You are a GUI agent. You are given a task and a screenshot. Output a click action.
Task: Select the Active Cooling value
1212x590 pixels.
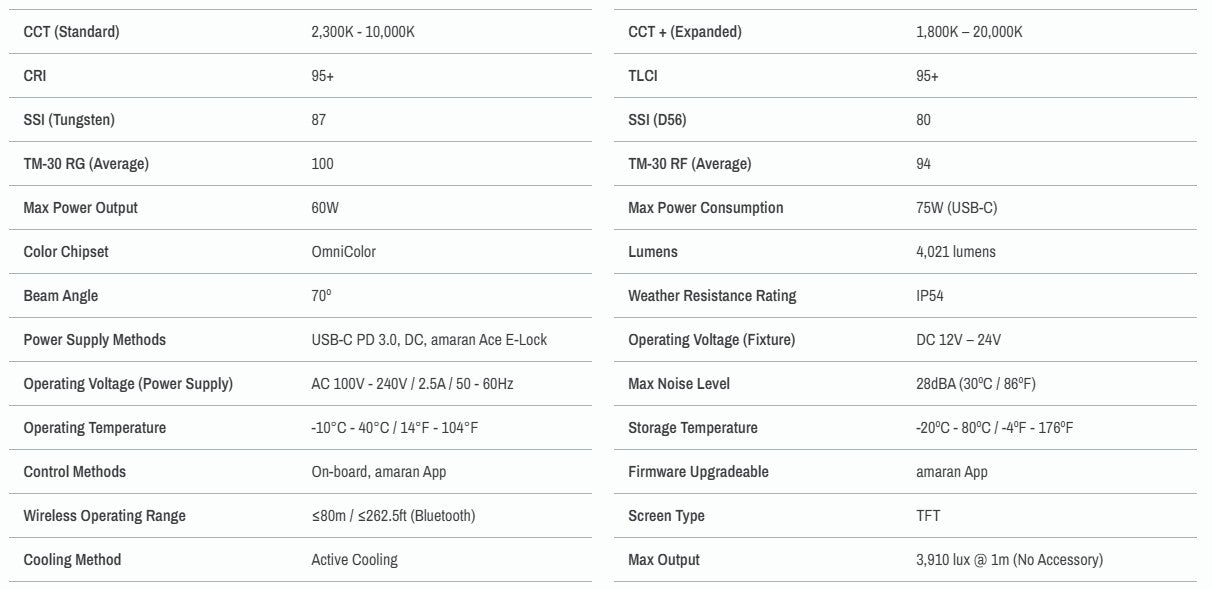[354, 560]
